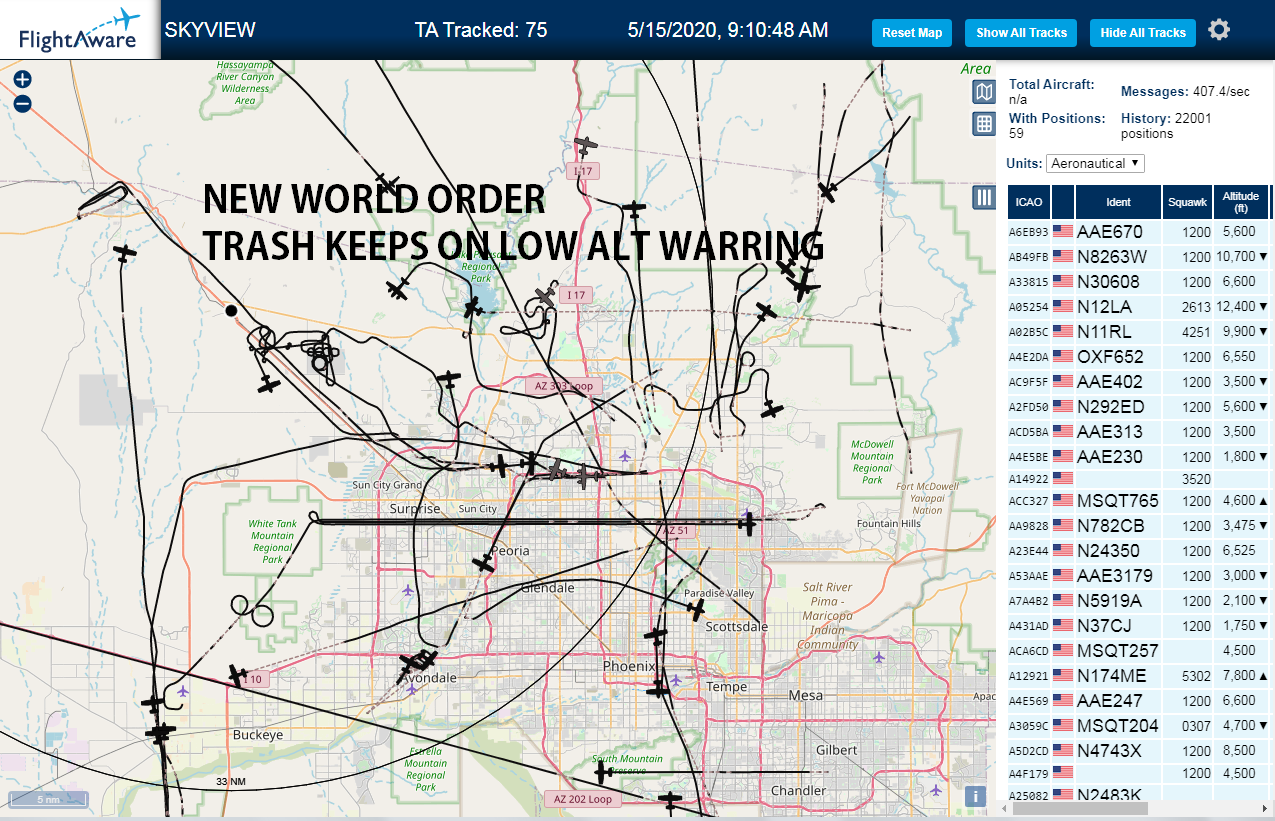The width and height of the screenshot is (1275, 821).
Task: Select aircraft near South Mountain Preserve
Action: 604,772
